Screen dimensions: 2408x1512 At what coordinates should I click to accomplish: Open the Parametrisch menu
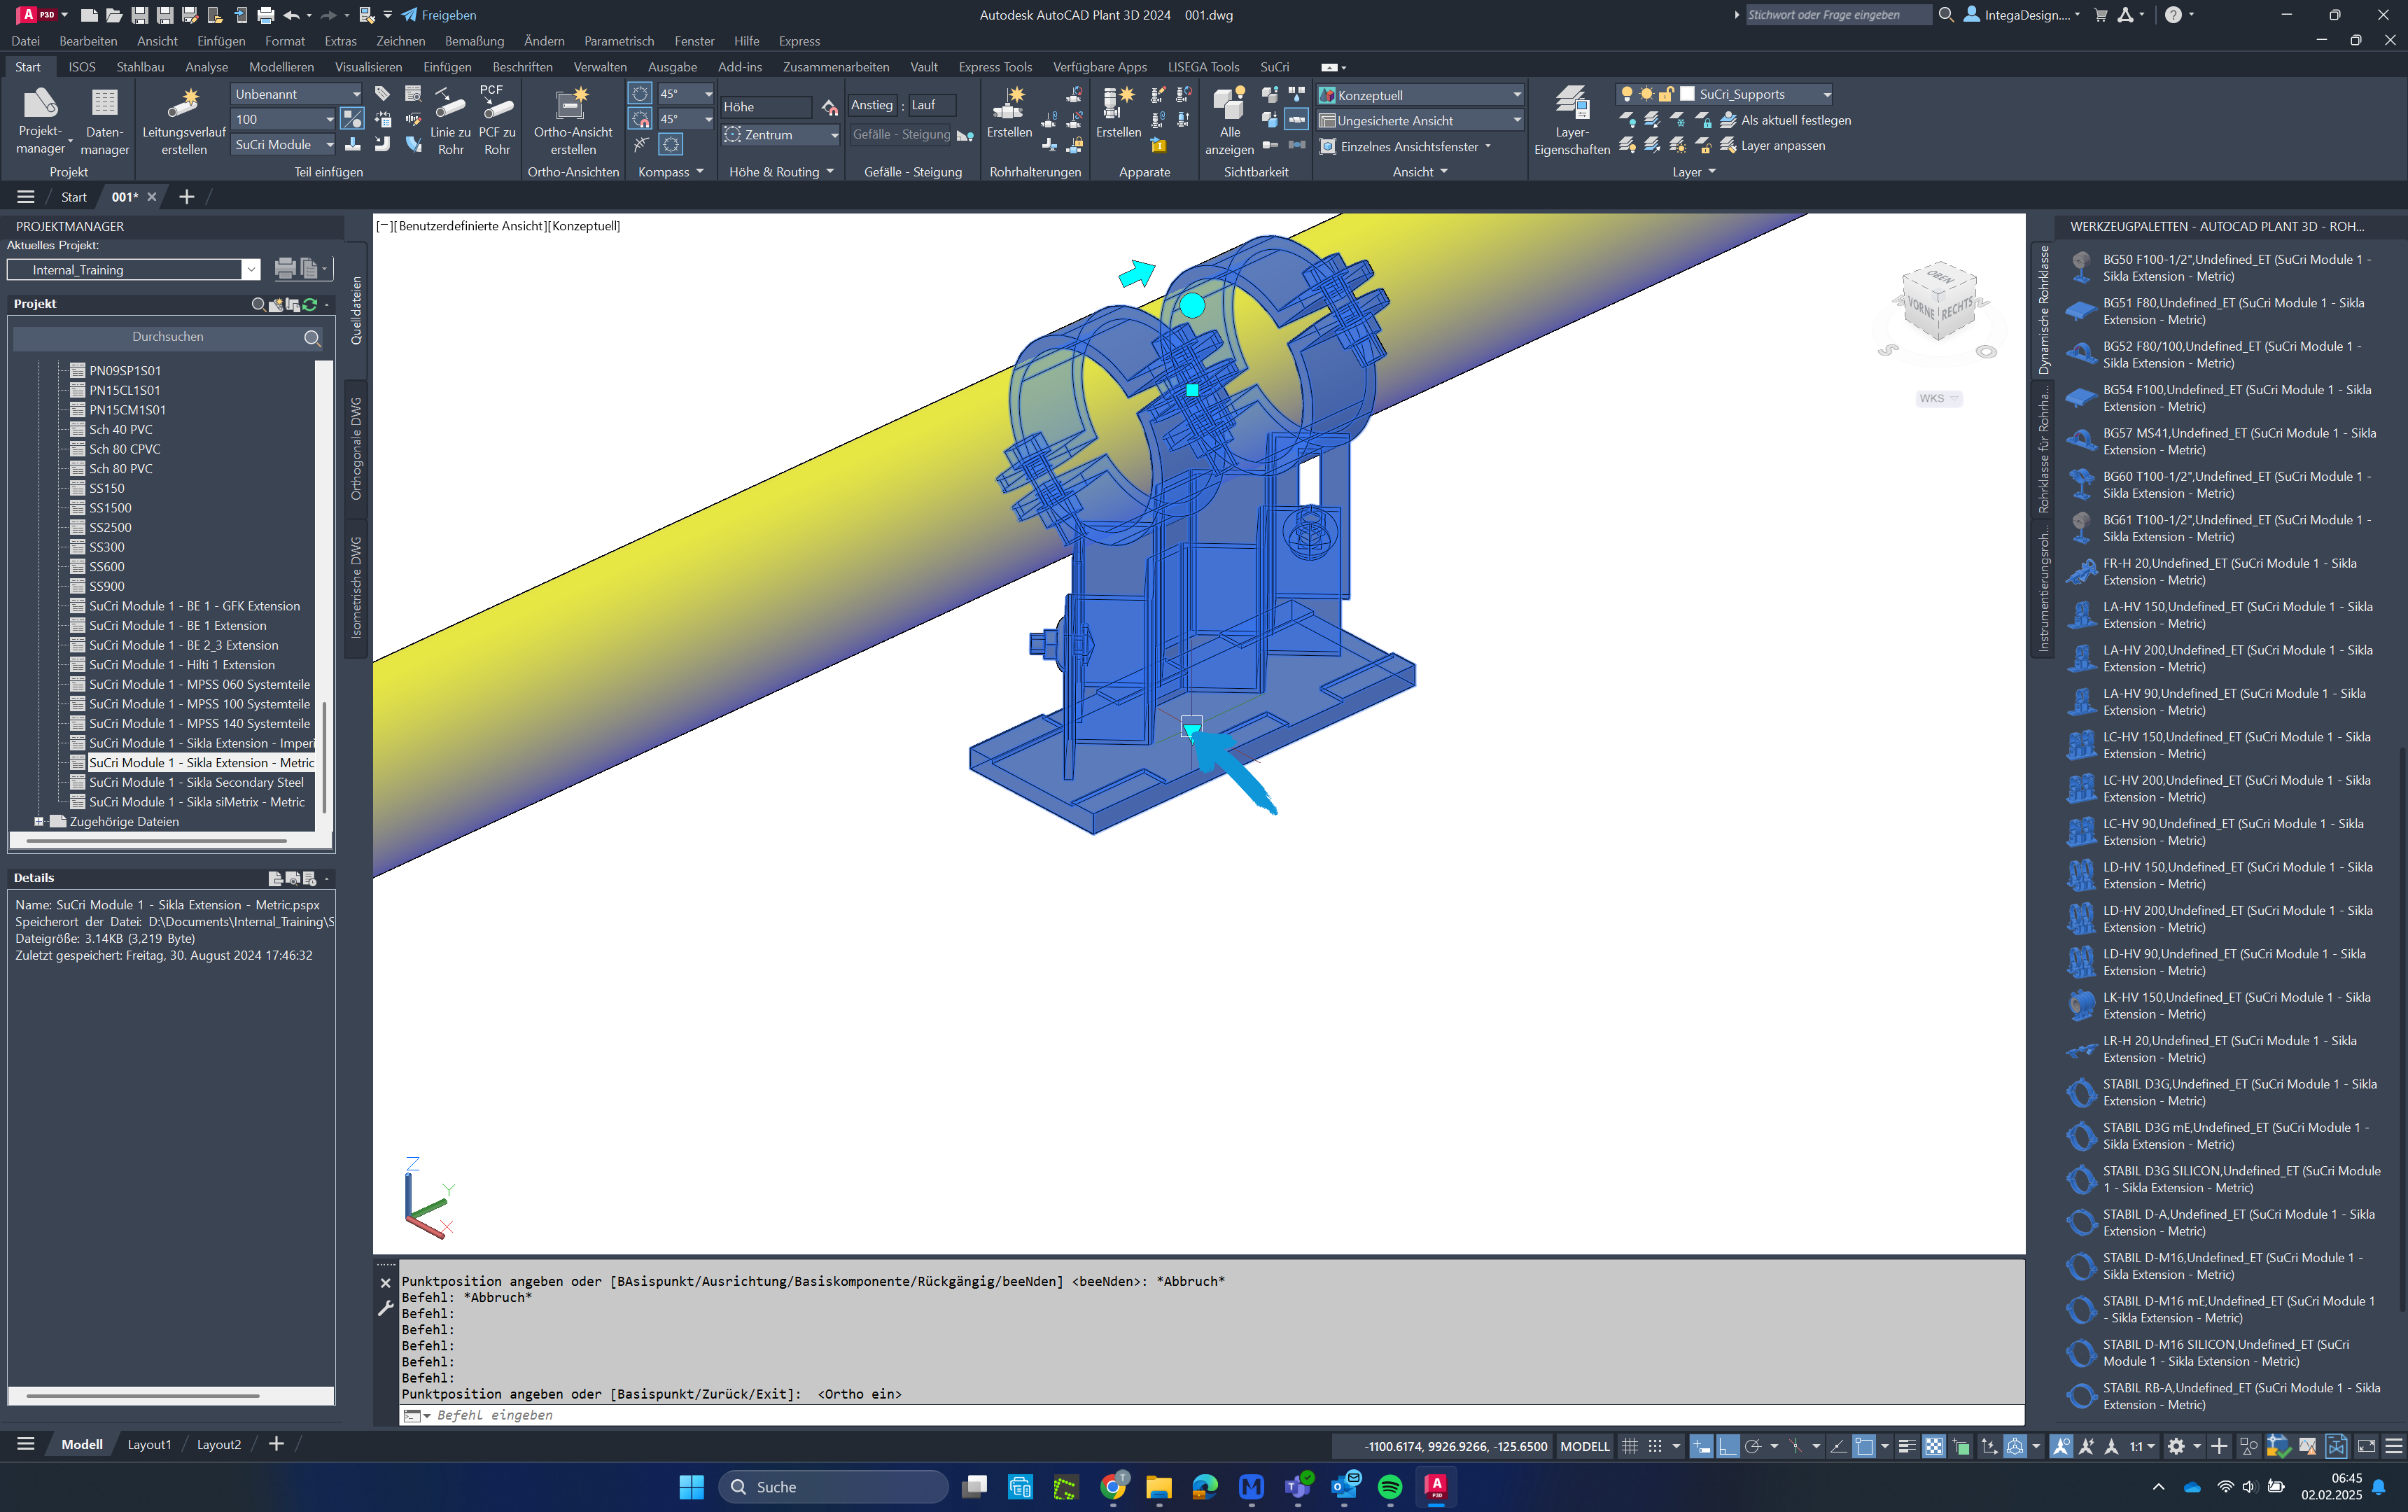tap(619, 41)
